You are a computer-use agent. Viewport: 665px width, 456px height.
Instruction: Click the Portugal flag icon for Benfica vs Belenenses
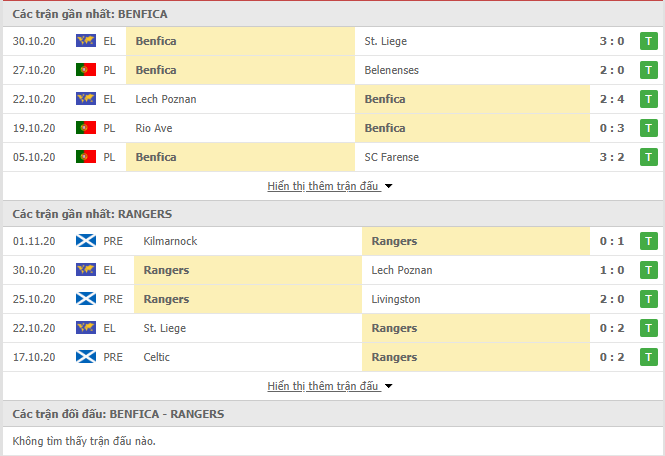coord(86,70)
